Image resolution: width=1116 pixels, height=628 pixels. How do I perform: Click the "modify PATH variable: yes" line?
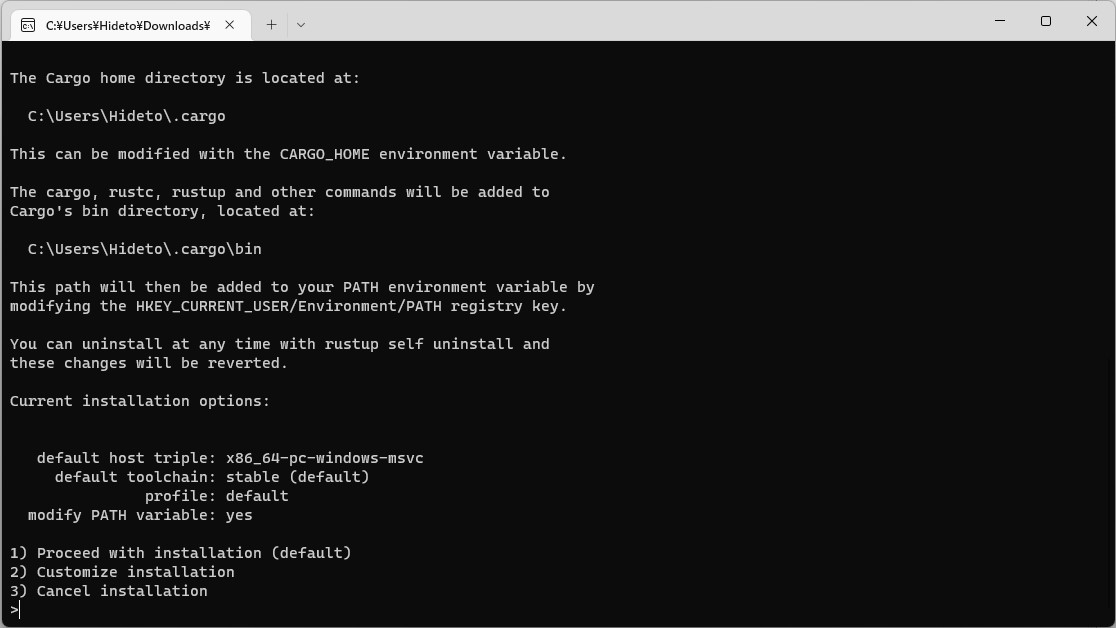click(140, 515)
